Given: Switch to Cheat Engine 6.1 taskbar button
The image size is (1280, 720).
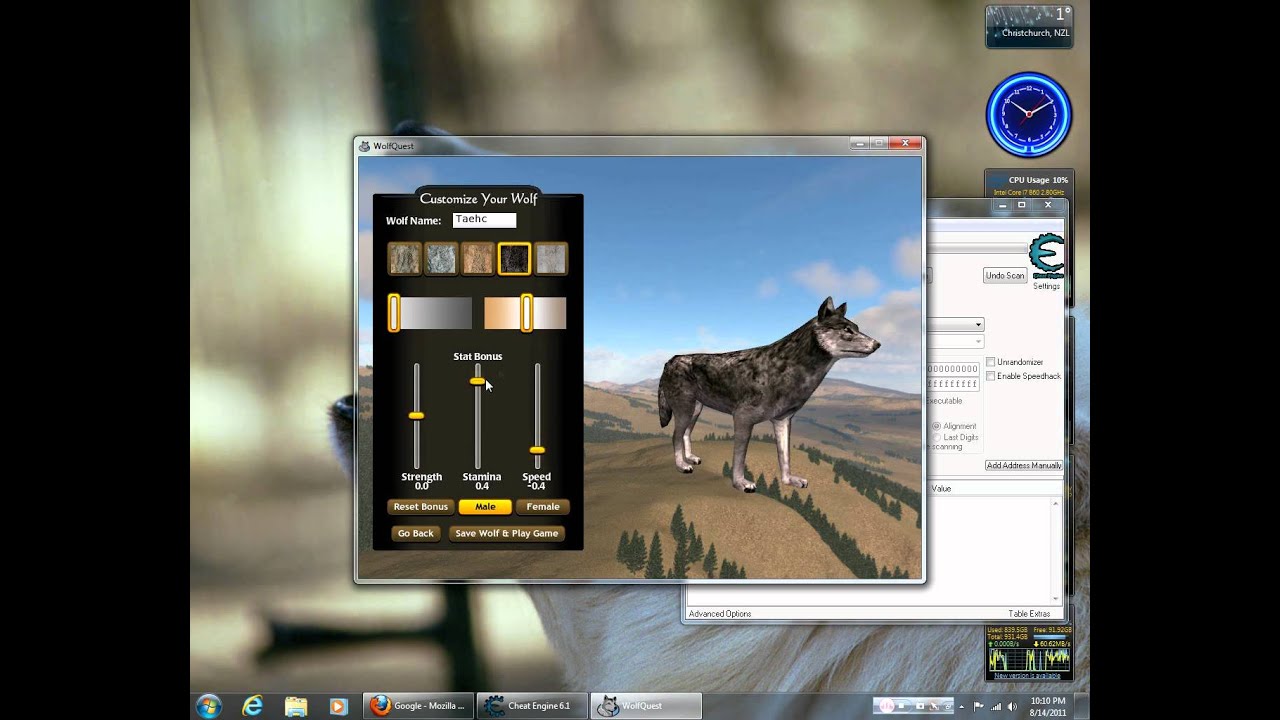Looking at the screenshot, I should [x=532, y=705].
